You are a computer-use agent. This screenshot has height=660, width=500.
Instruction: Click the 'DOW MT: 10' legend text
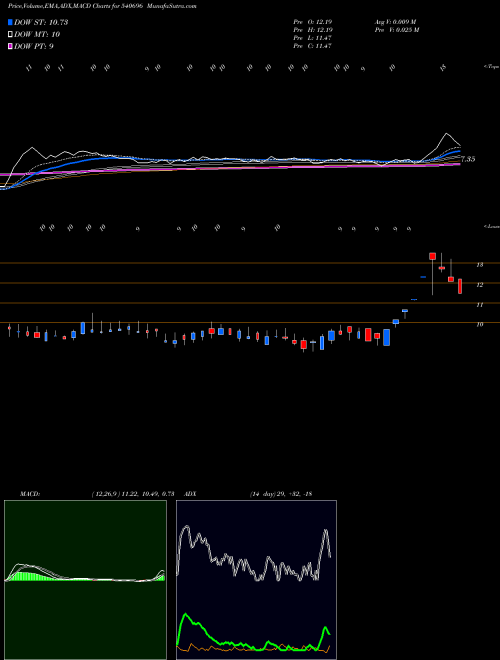pos(37,35)
